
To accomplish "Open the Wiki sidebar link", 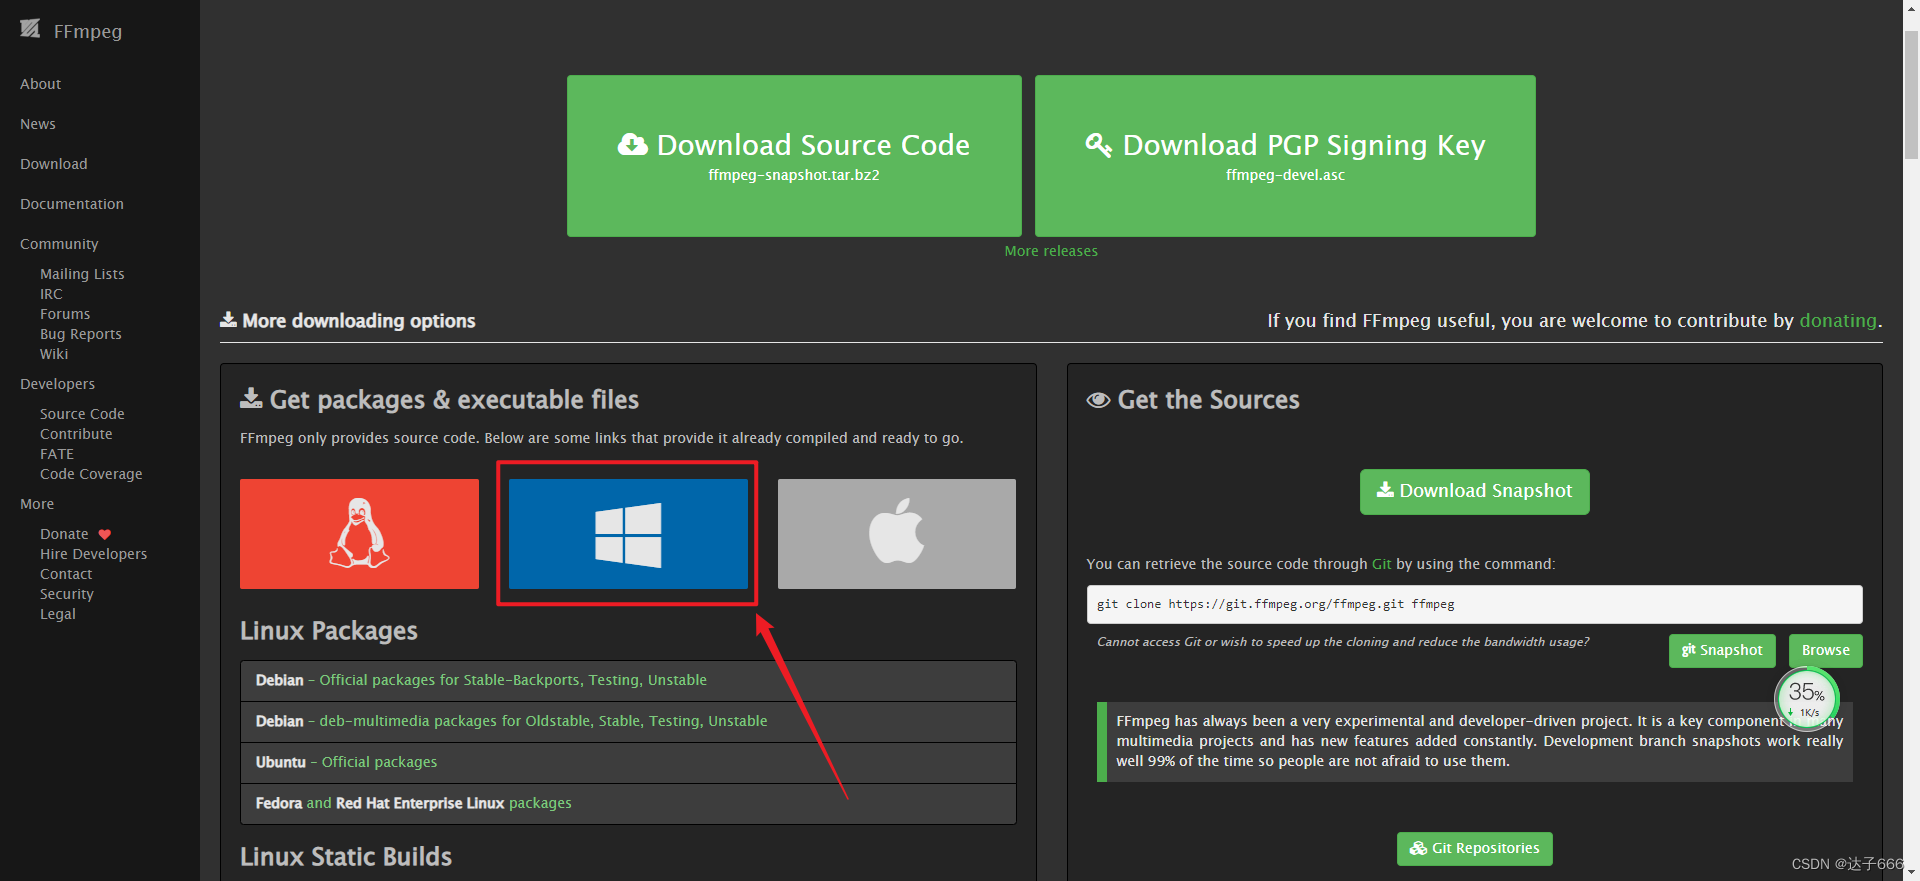I will click(x=54, y=354).
